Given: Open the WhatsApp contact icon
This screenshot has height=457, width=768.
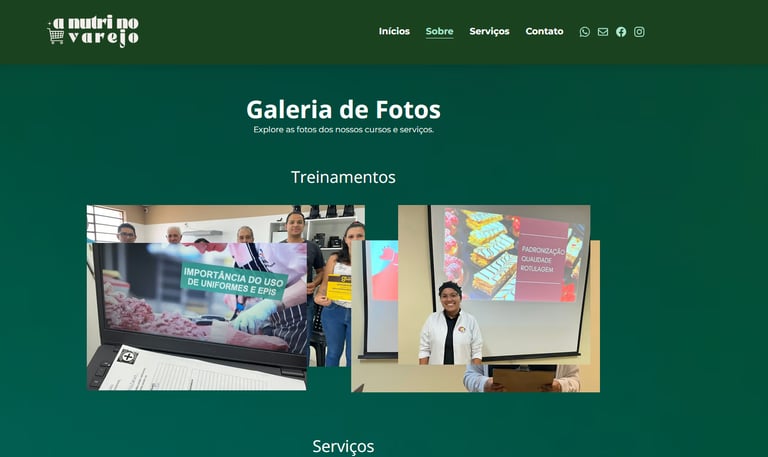Looking at the screenshot, I should coord(584,32).
